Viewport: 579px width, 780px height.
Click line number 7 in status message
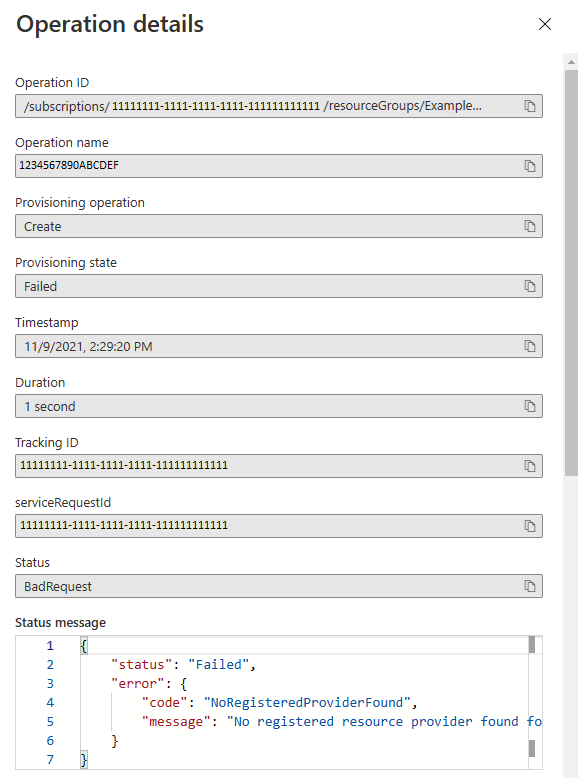coord(50,760)
